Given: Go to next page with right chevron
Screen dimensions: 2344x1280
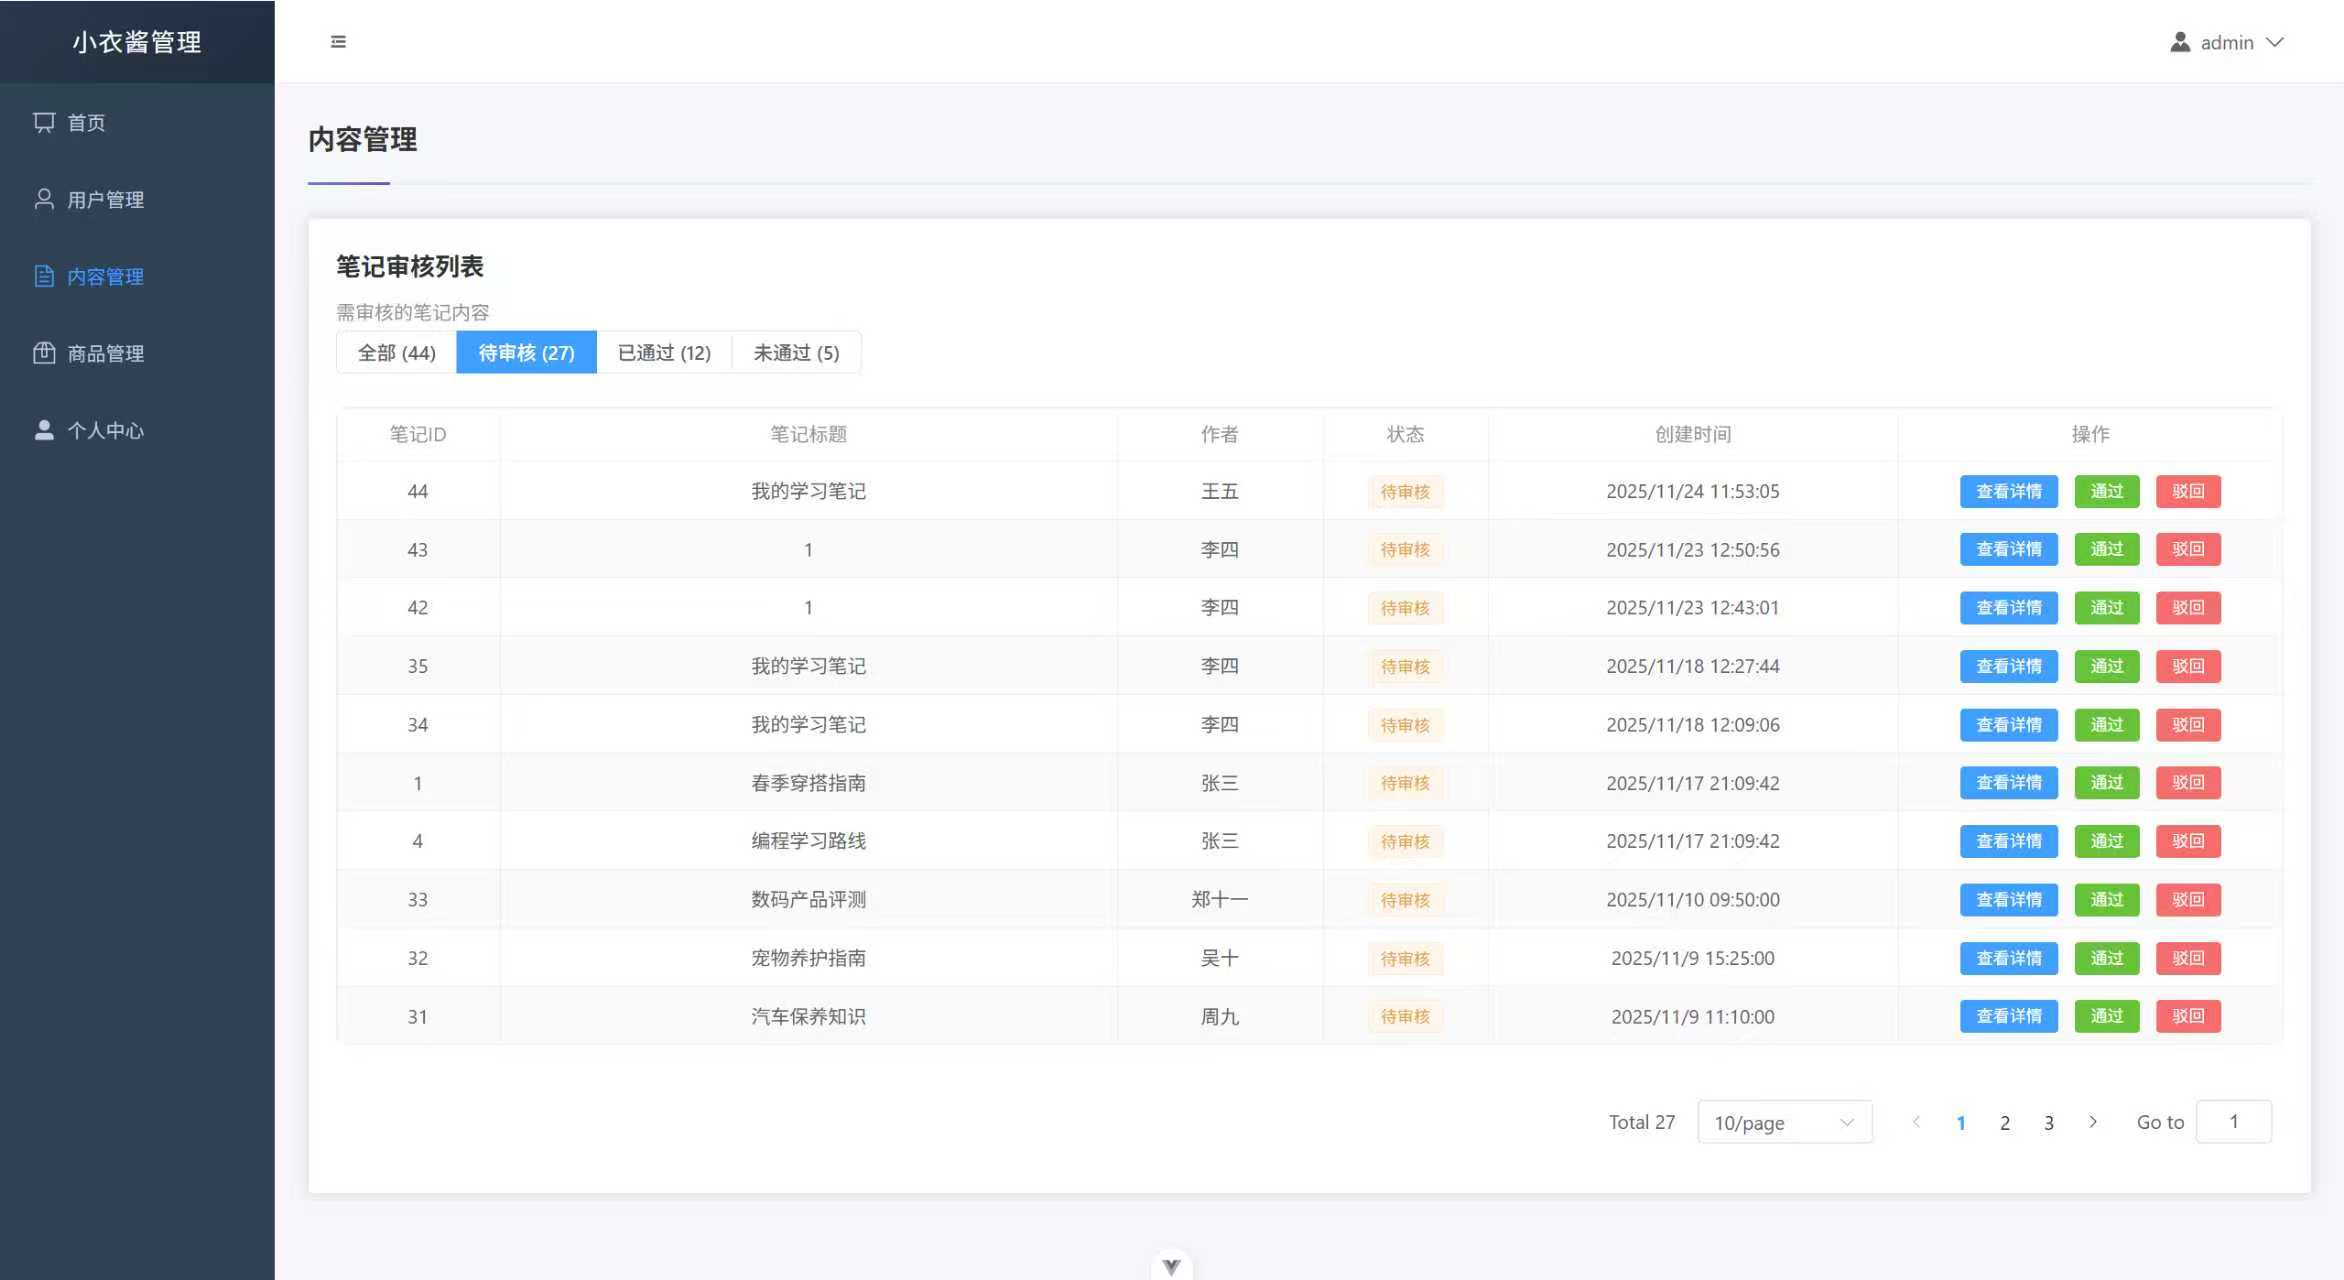Looking at the screenshot, I should 2093,1122.
